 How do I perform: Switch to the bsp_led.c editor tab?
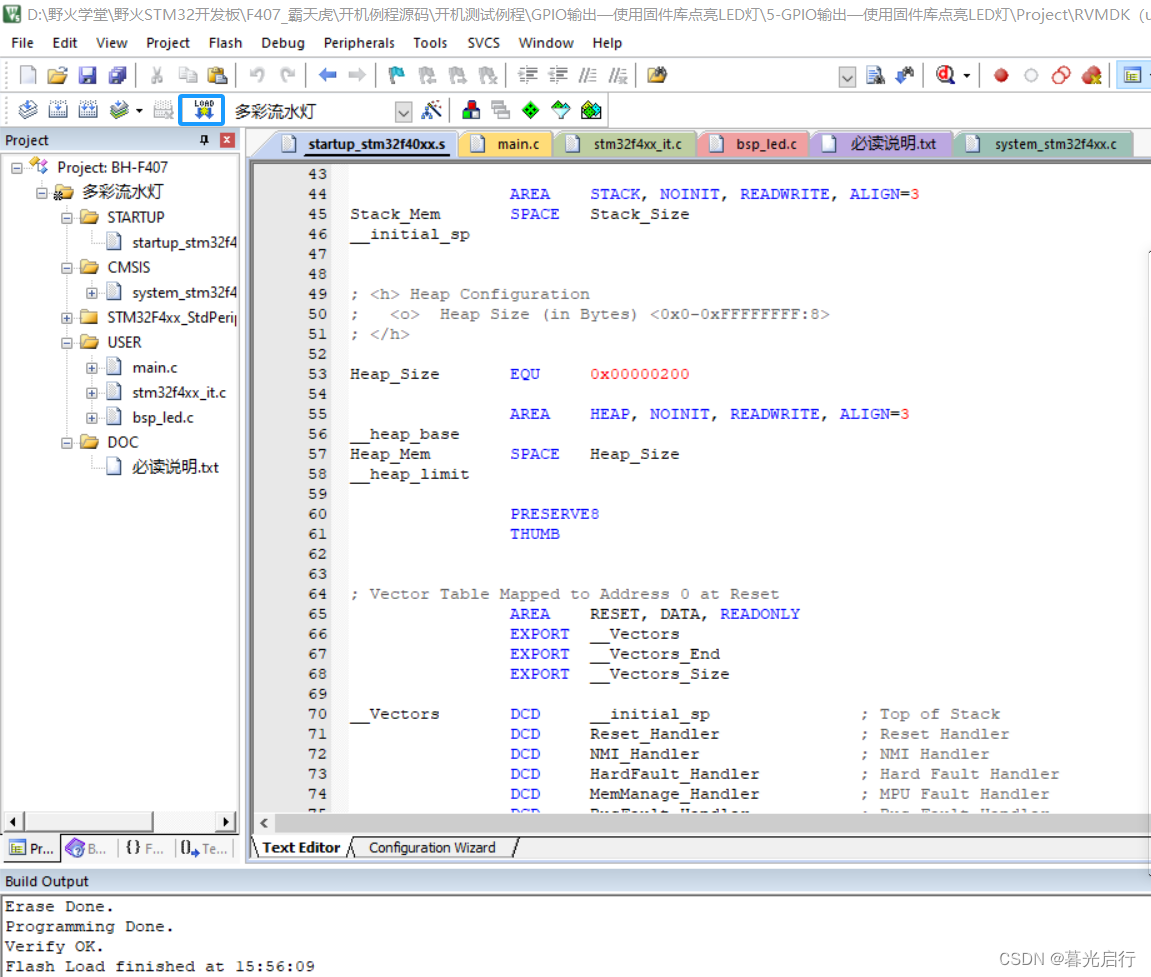click(755, 144)
